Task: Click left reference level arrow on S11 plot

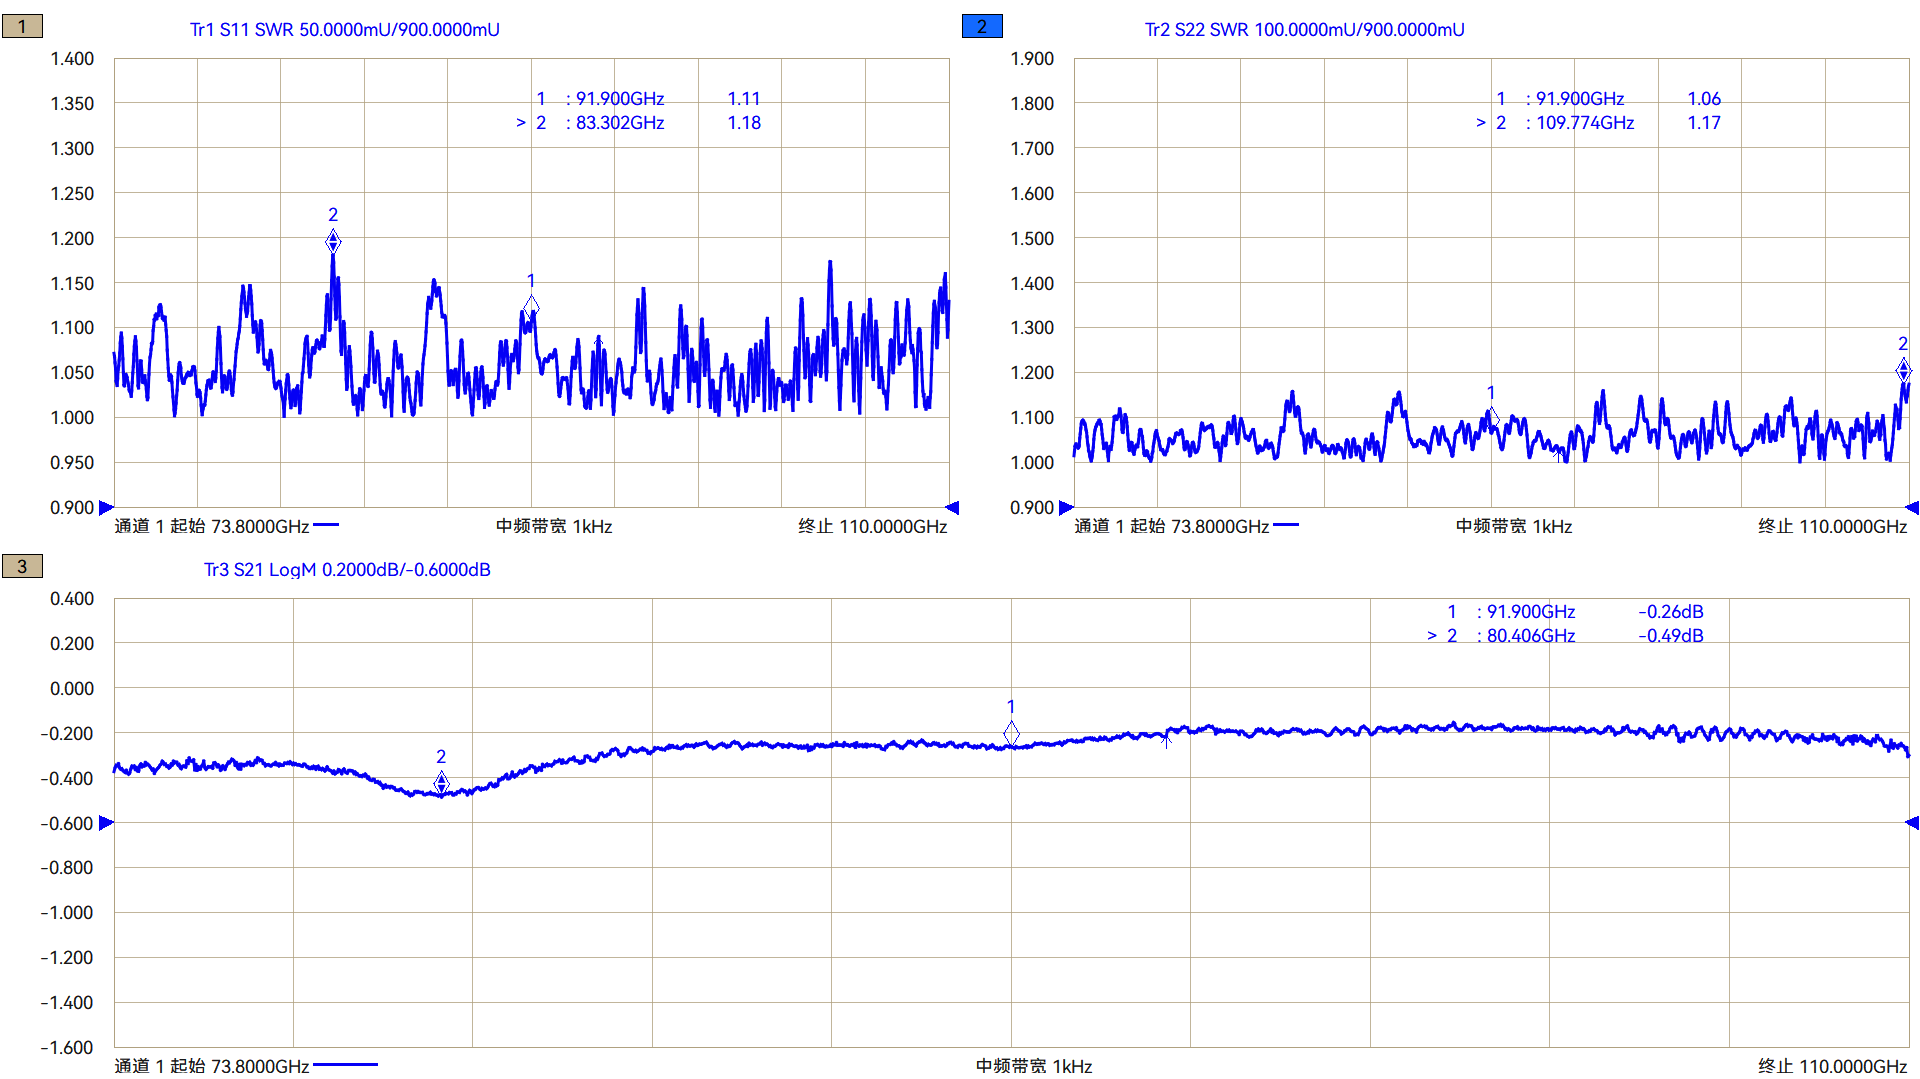Action: pyautogui.click(x=106, y=508)
